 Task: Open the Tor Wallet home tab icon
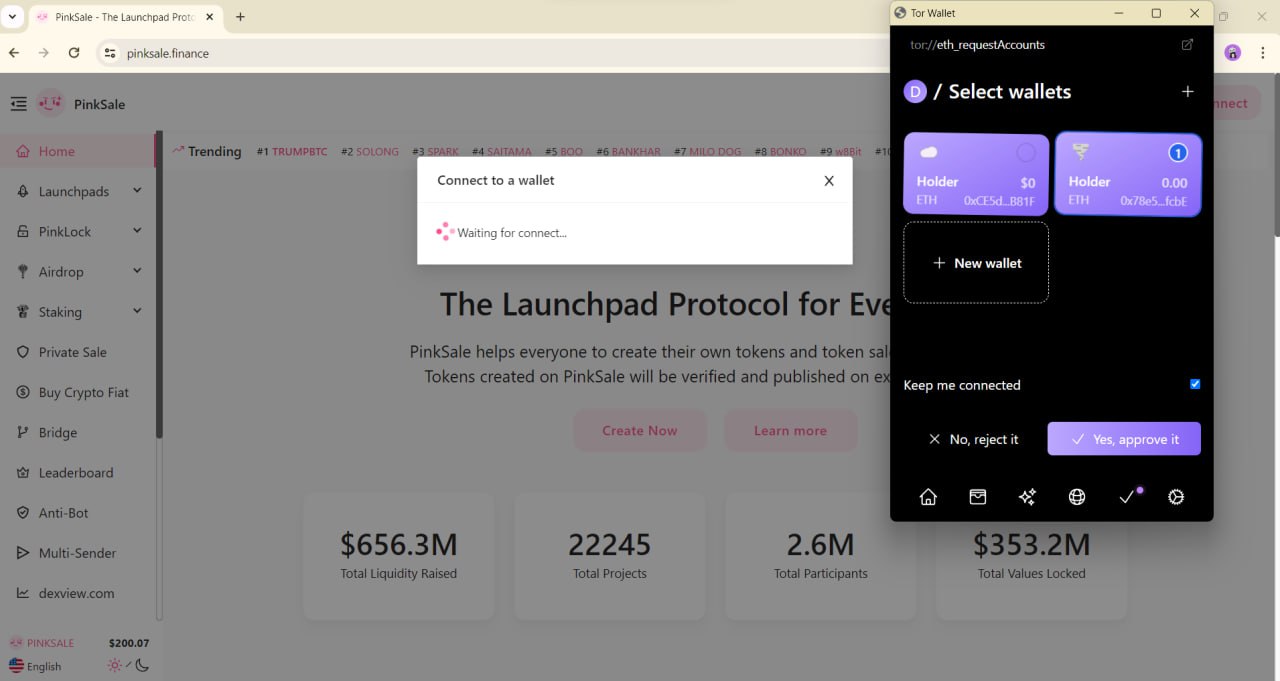click(x=928, y=497)
